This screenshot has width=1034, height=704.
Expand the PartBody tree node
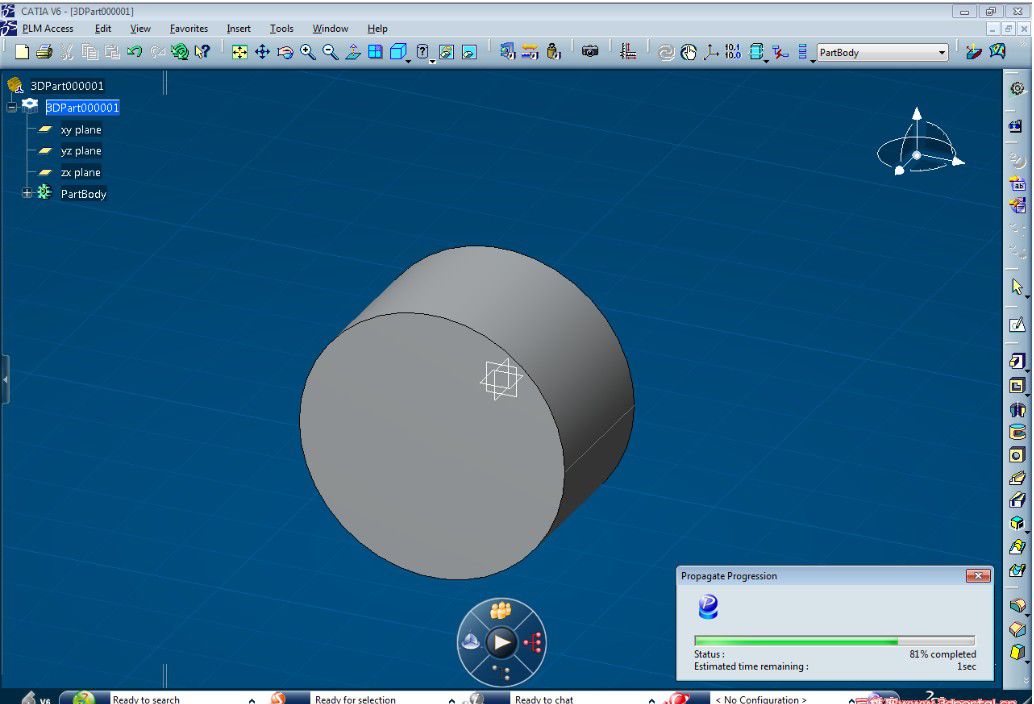(x=27, y=193)
